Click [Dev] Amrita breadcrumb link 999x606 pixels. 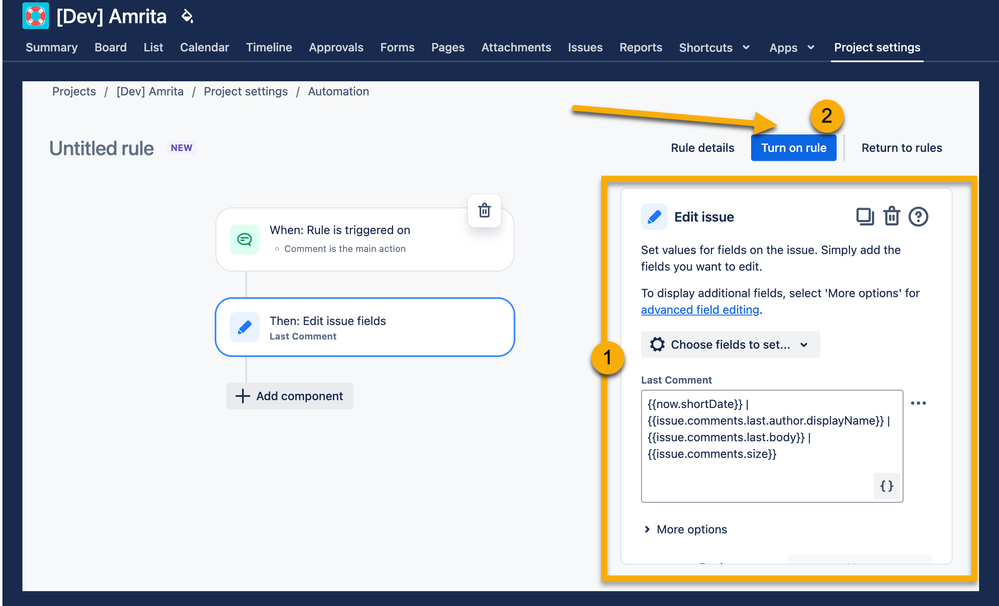pos(150,91)
